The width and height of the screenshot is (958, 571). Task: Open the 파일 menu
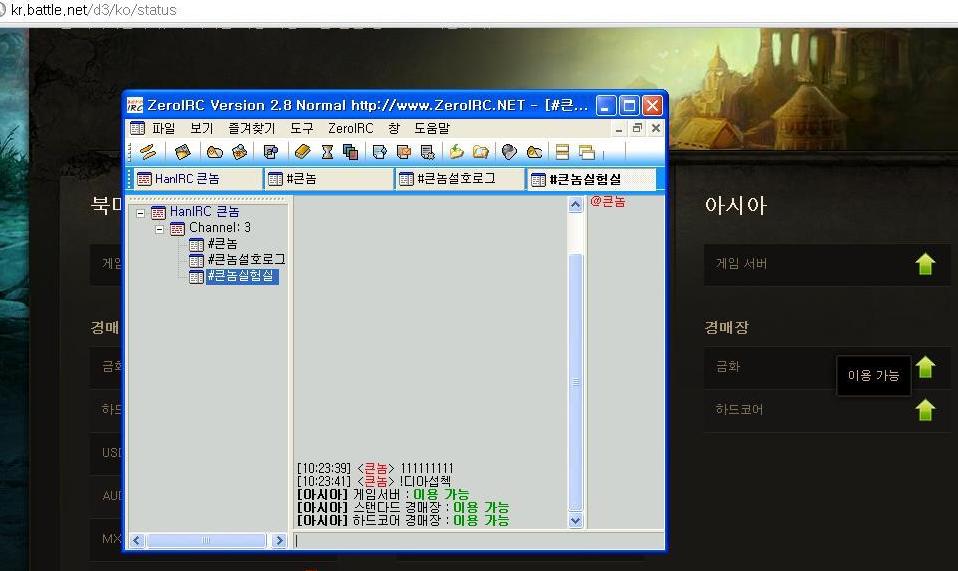pos(163,128)
